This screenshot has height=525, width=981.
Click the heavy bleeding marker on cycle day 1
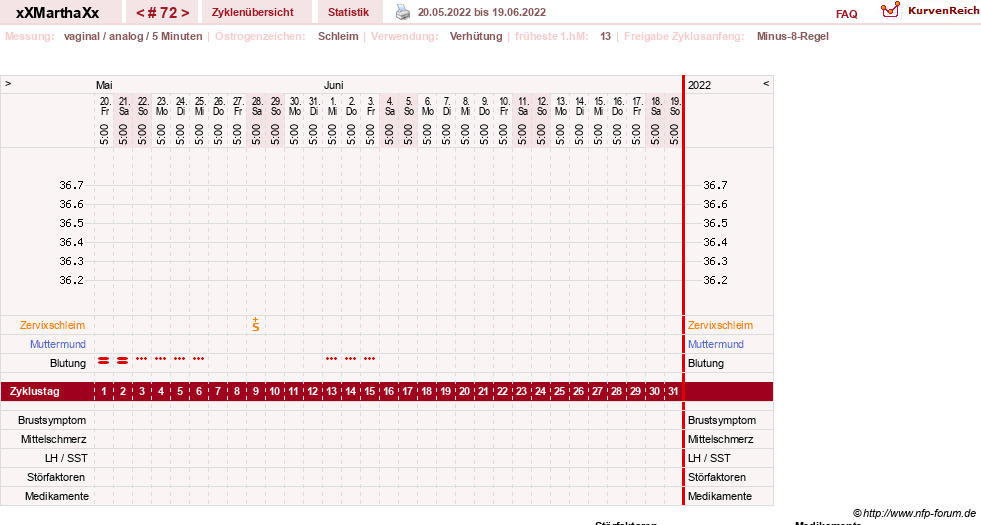tap(104, 360)
